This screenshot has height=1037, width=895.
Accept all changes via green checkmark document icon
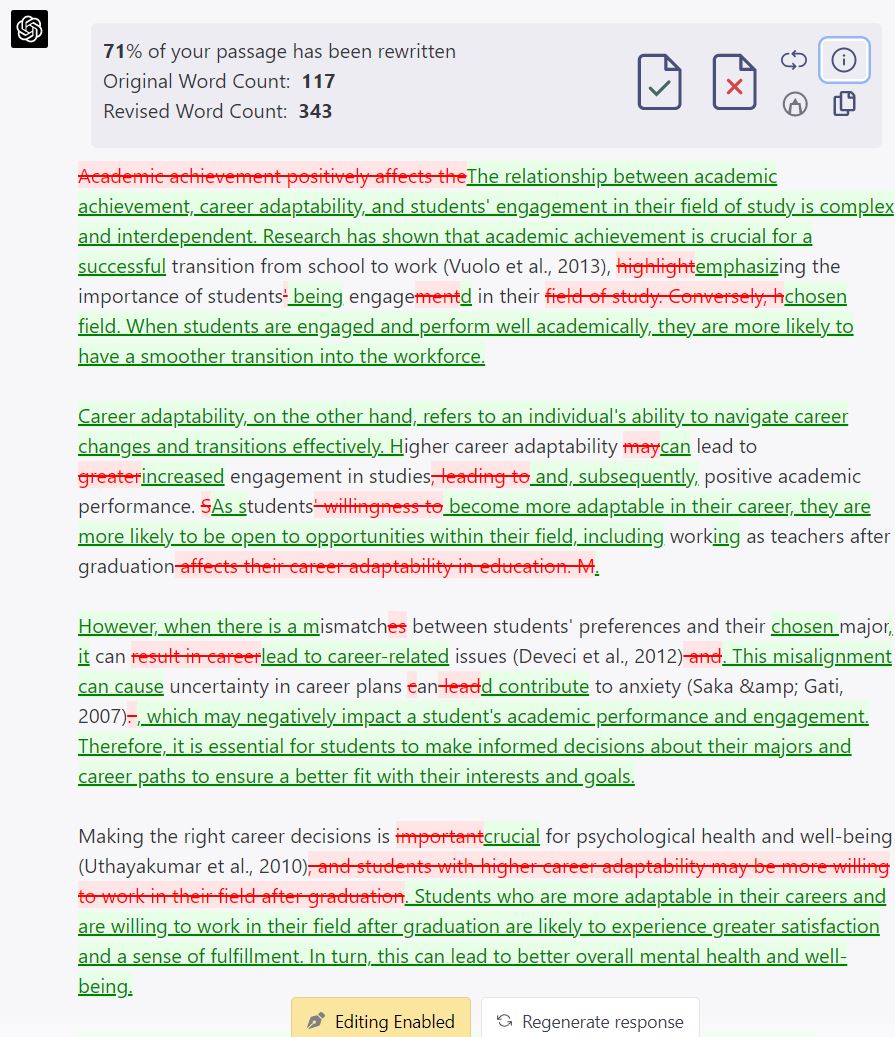pos(658,82)
